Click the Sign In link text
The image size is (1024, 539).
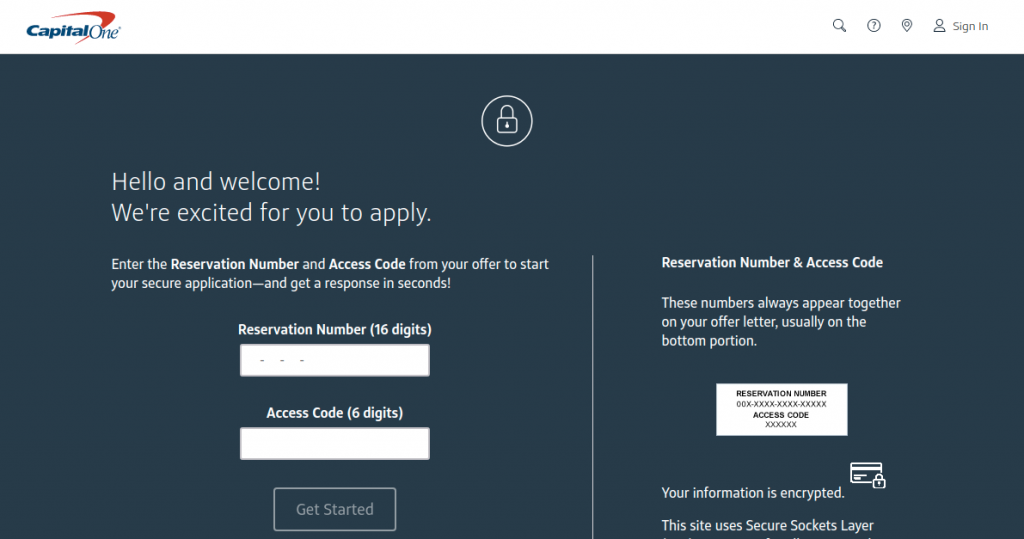tap(970, 27)
